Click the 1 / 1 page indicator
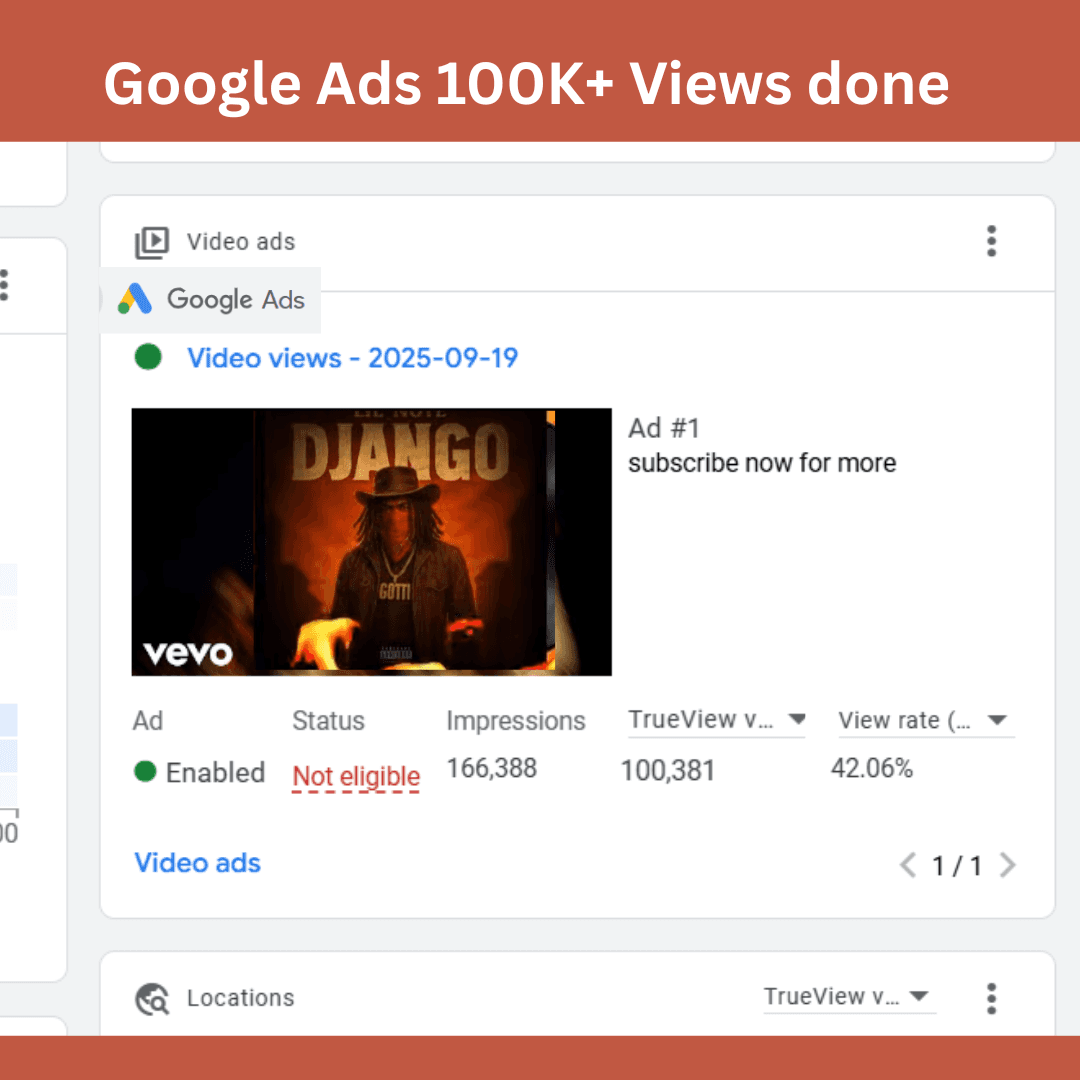The width and height of the screenshot is (1080, 1080). tap(957, 866)
